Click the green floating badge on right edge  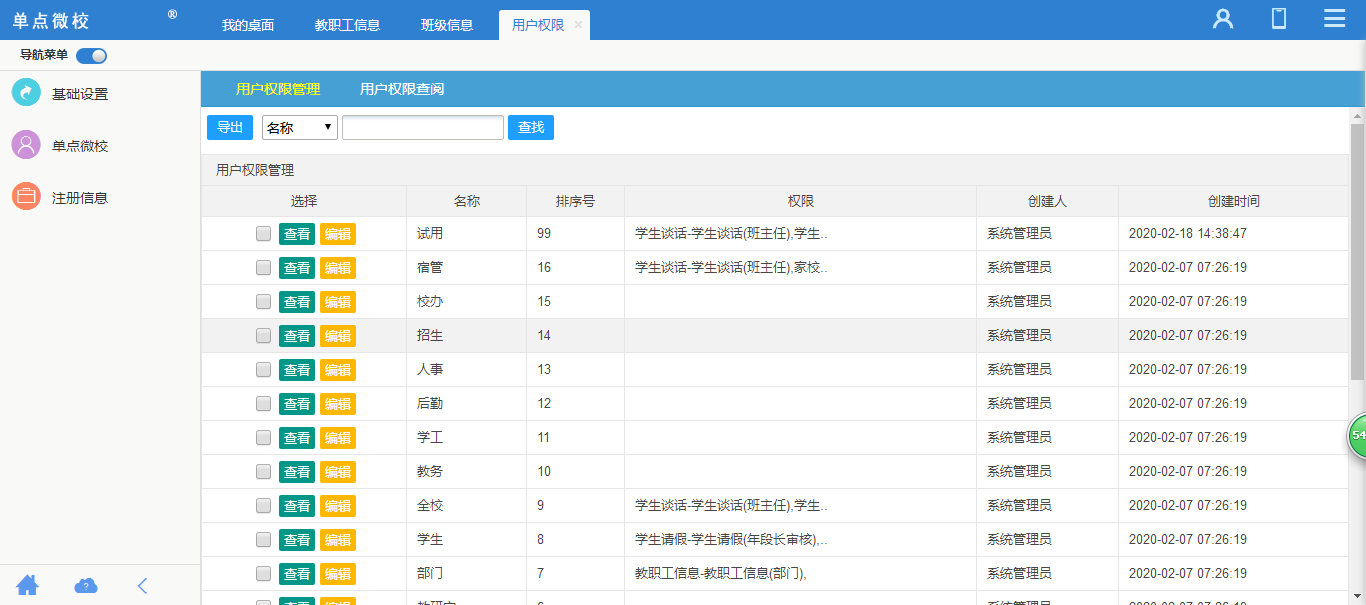pyautogui.click(x=1357, y=436)
